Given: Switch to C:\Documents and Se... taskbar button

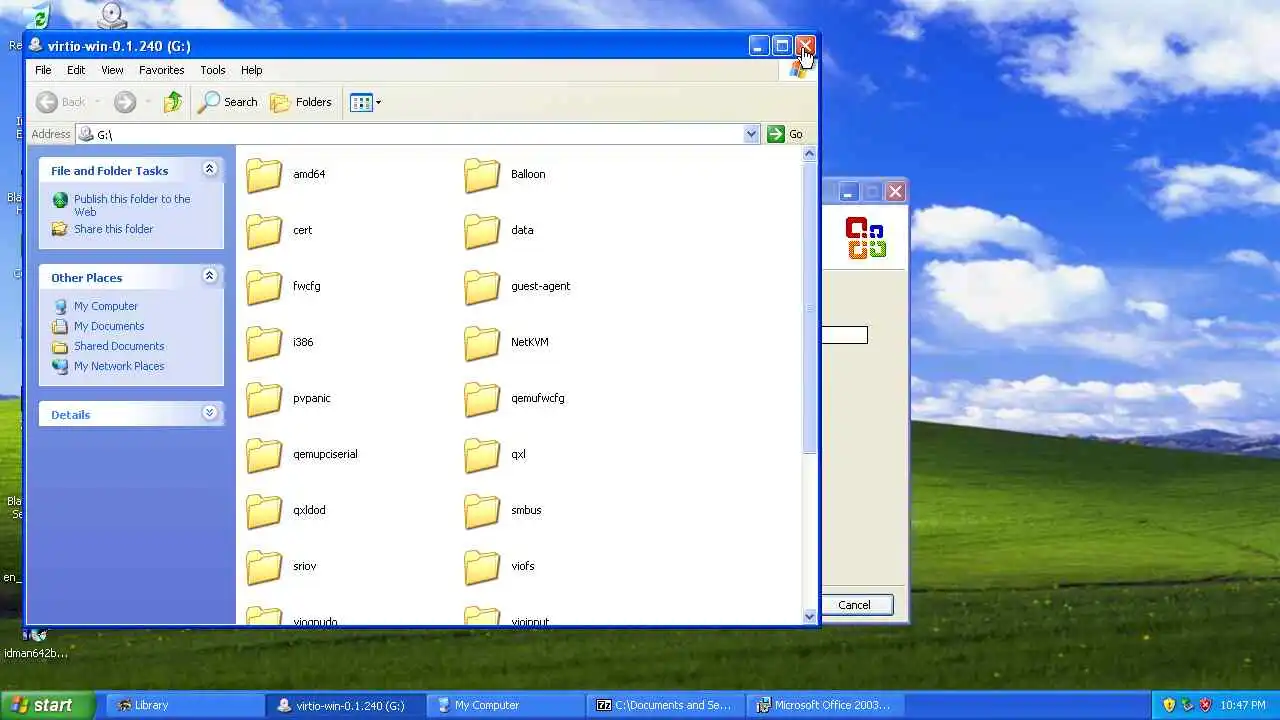Looking at the screenshot, I should [x=667, y=705].
